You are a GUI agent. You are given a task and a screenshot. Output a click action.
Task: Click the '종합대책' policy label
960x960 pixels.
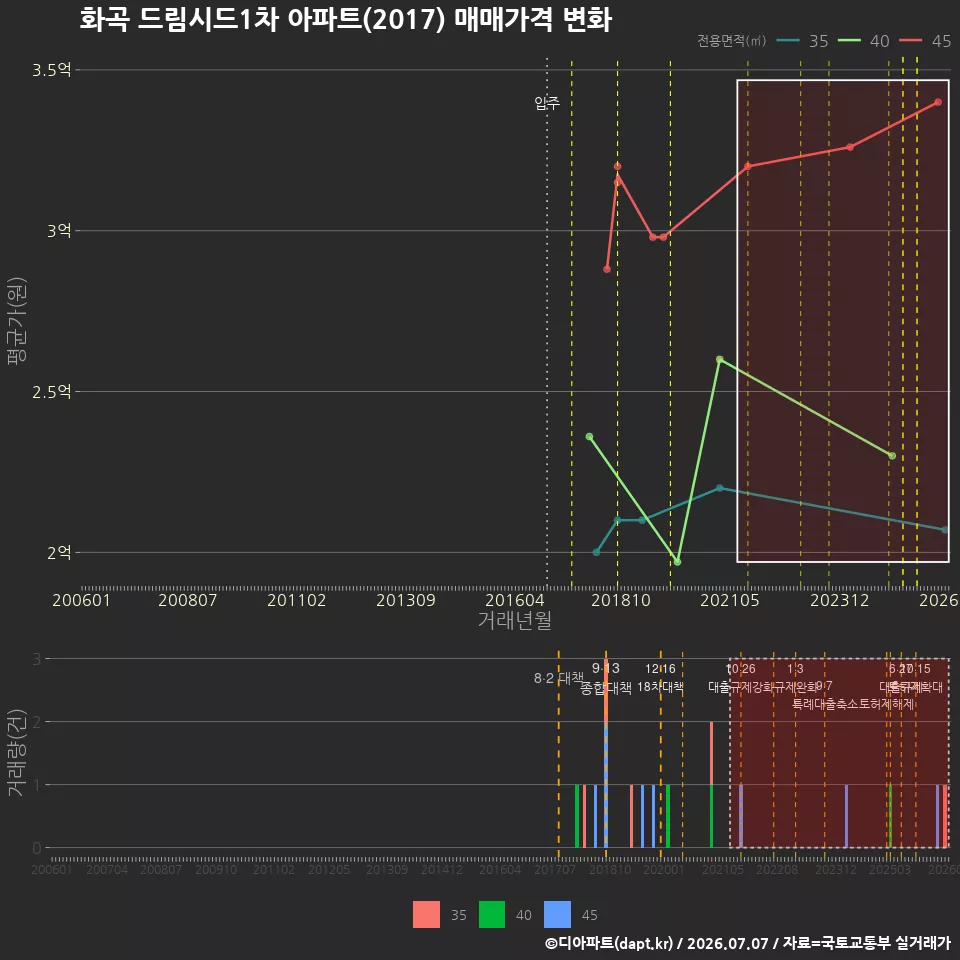tap(606, 688)
